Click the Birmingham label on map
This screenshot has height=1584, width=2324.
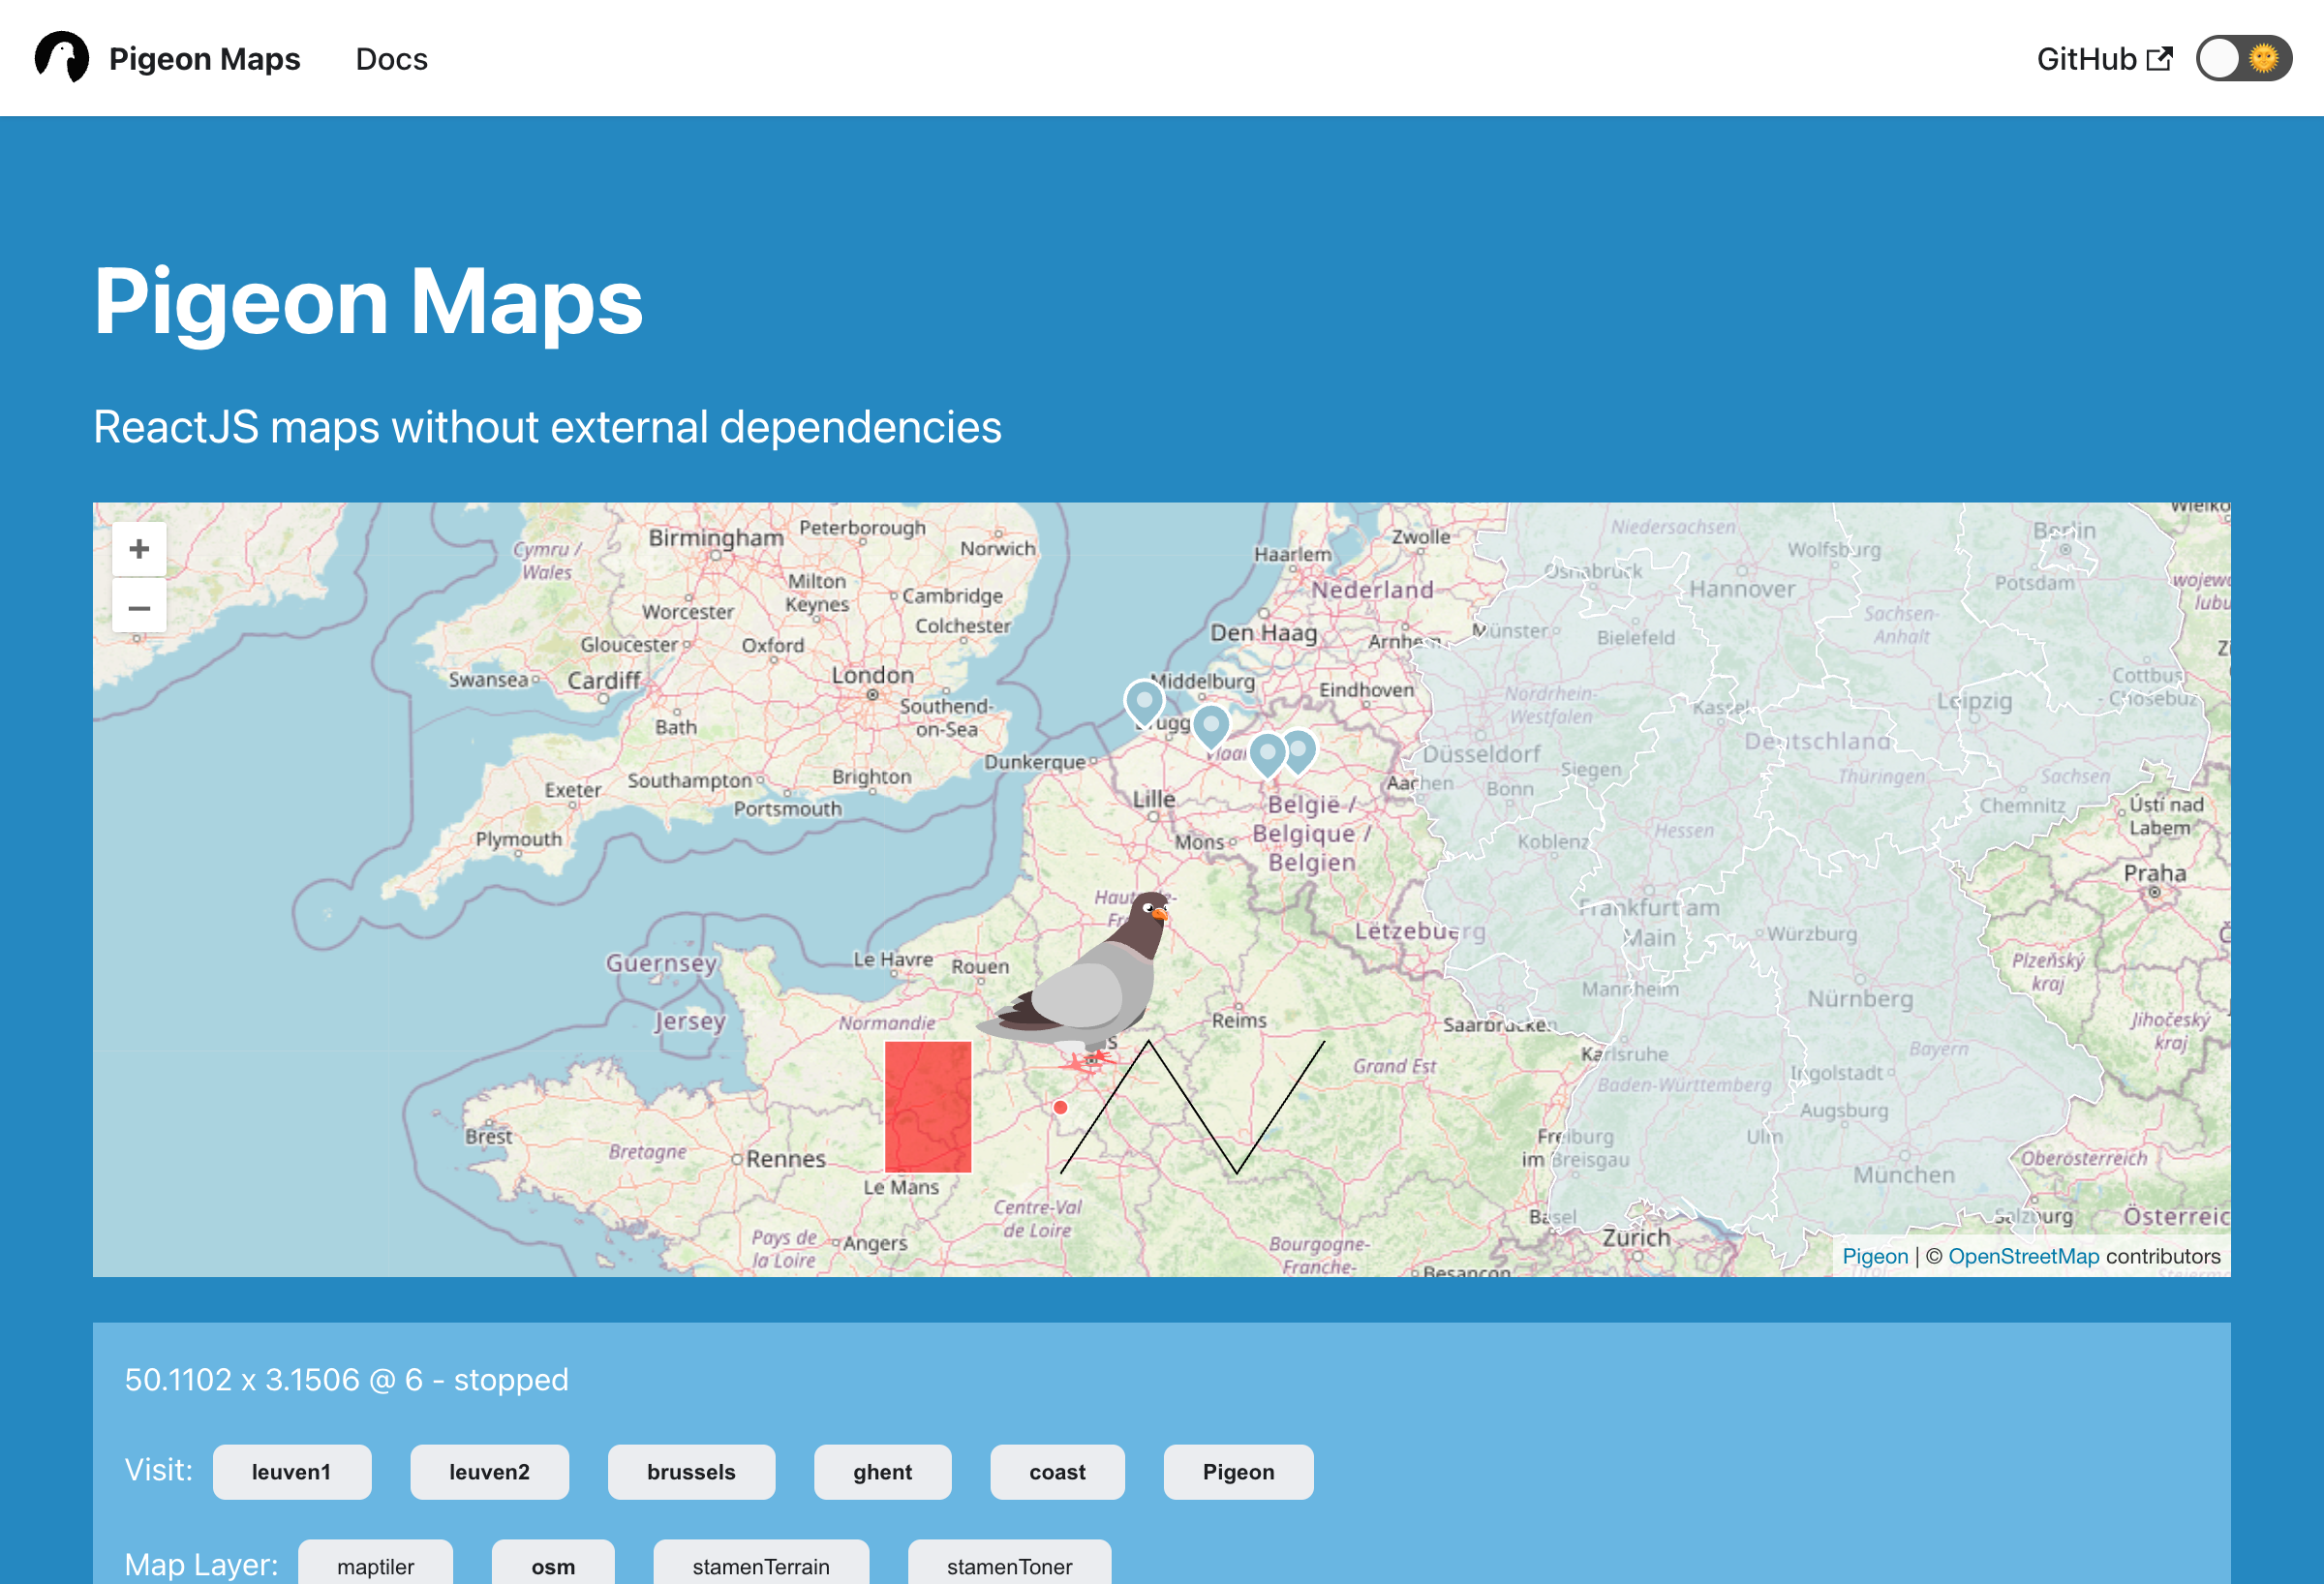(716, 538)
